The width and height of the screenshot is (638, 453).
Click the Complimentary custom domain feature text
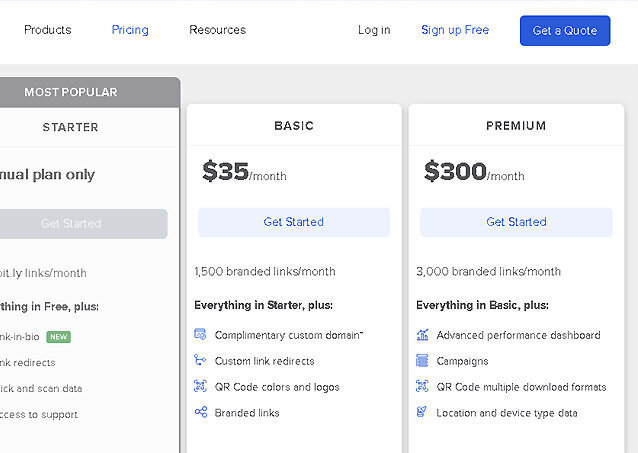(288, 335)
